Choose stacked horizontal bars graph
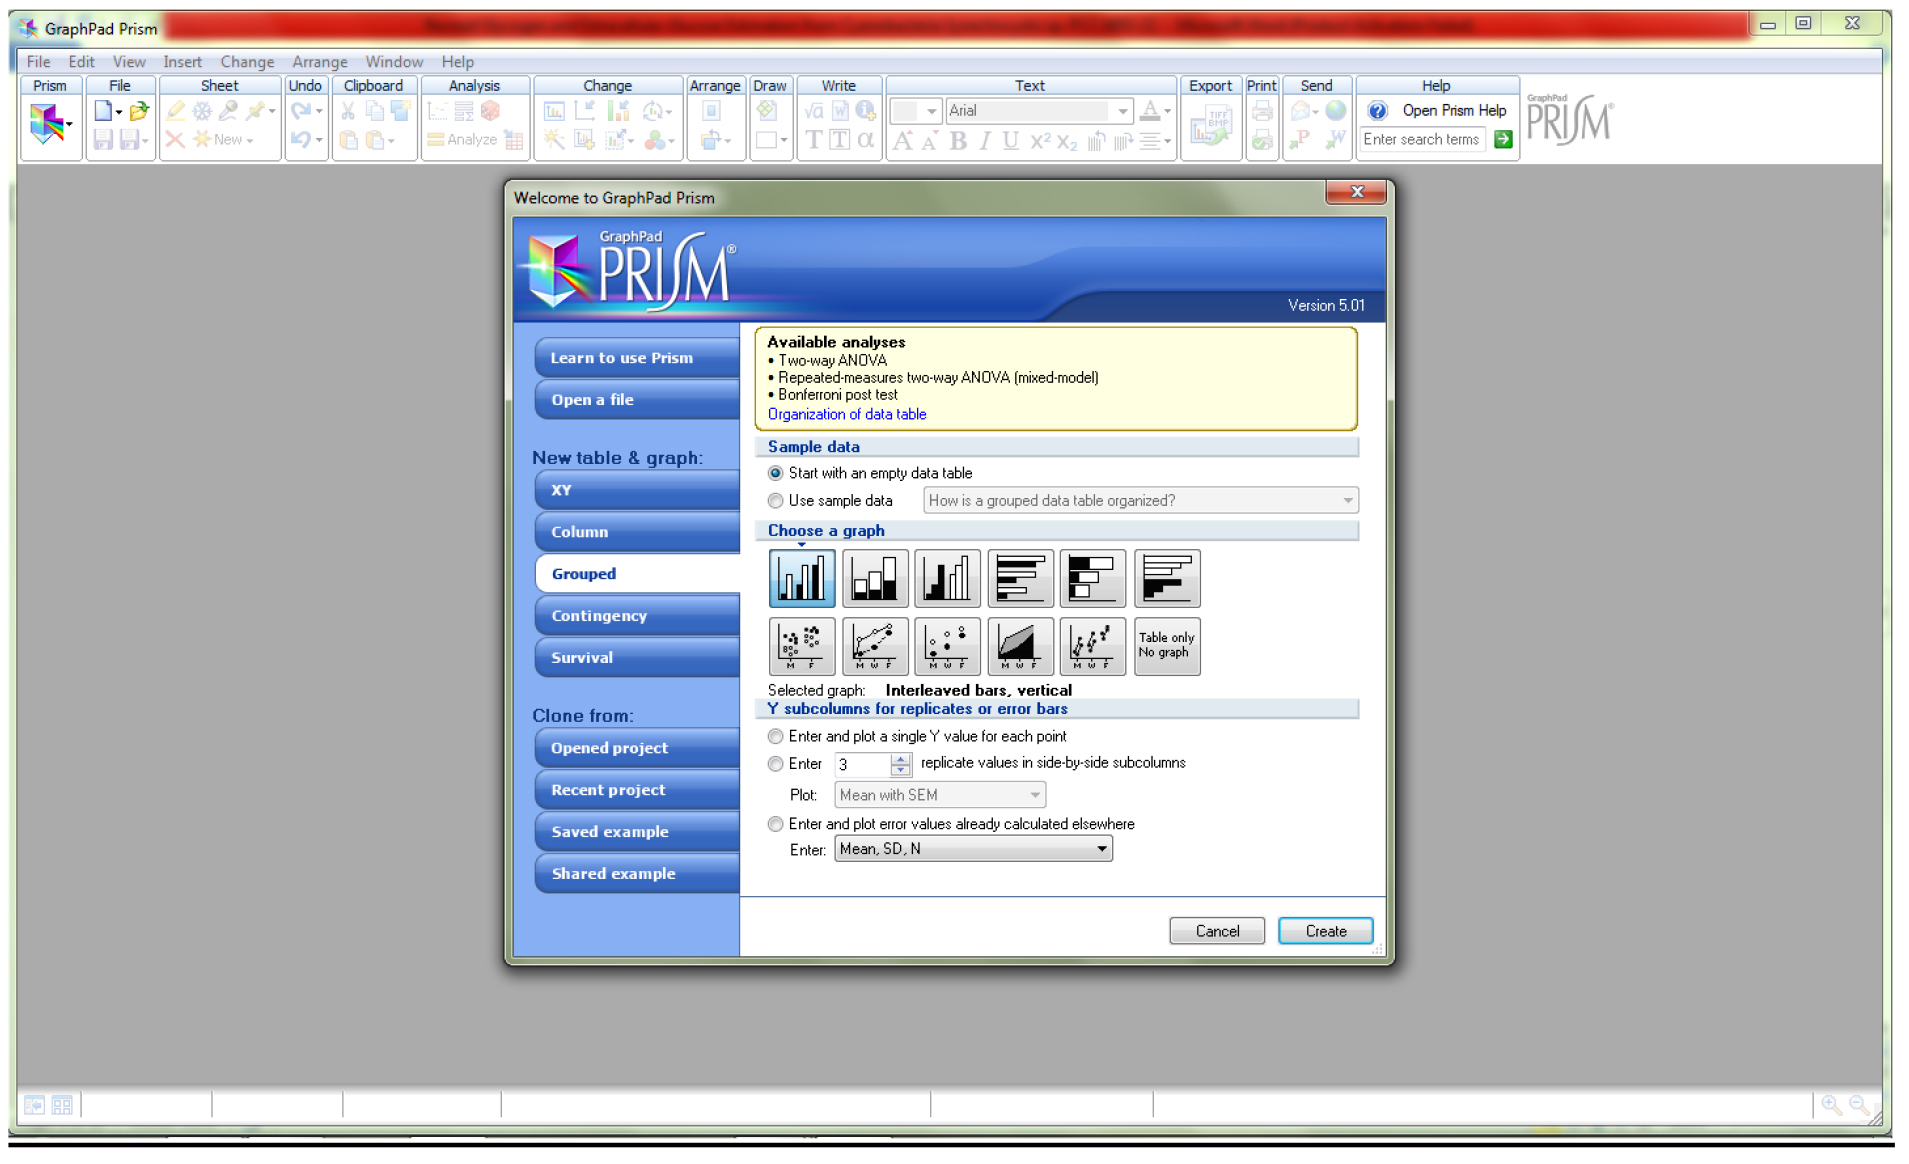 pyautogui.click(x=1093, y=578)
